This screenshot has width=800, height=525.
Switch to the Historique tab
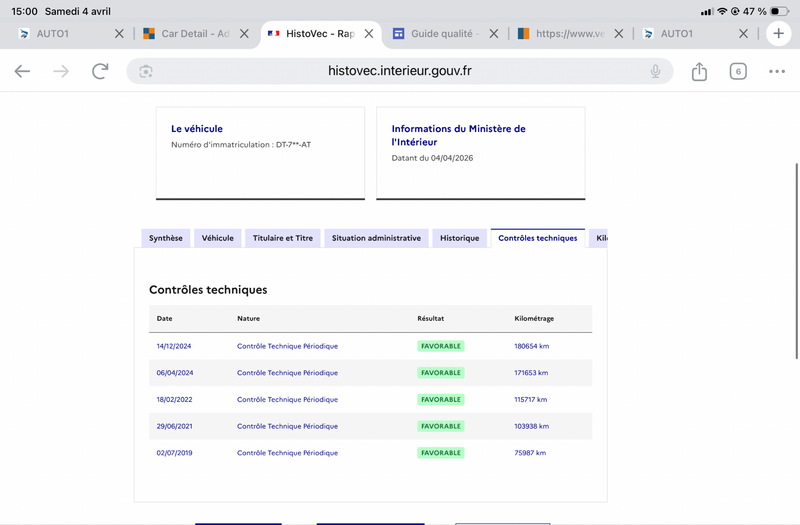tap(459, 238)
